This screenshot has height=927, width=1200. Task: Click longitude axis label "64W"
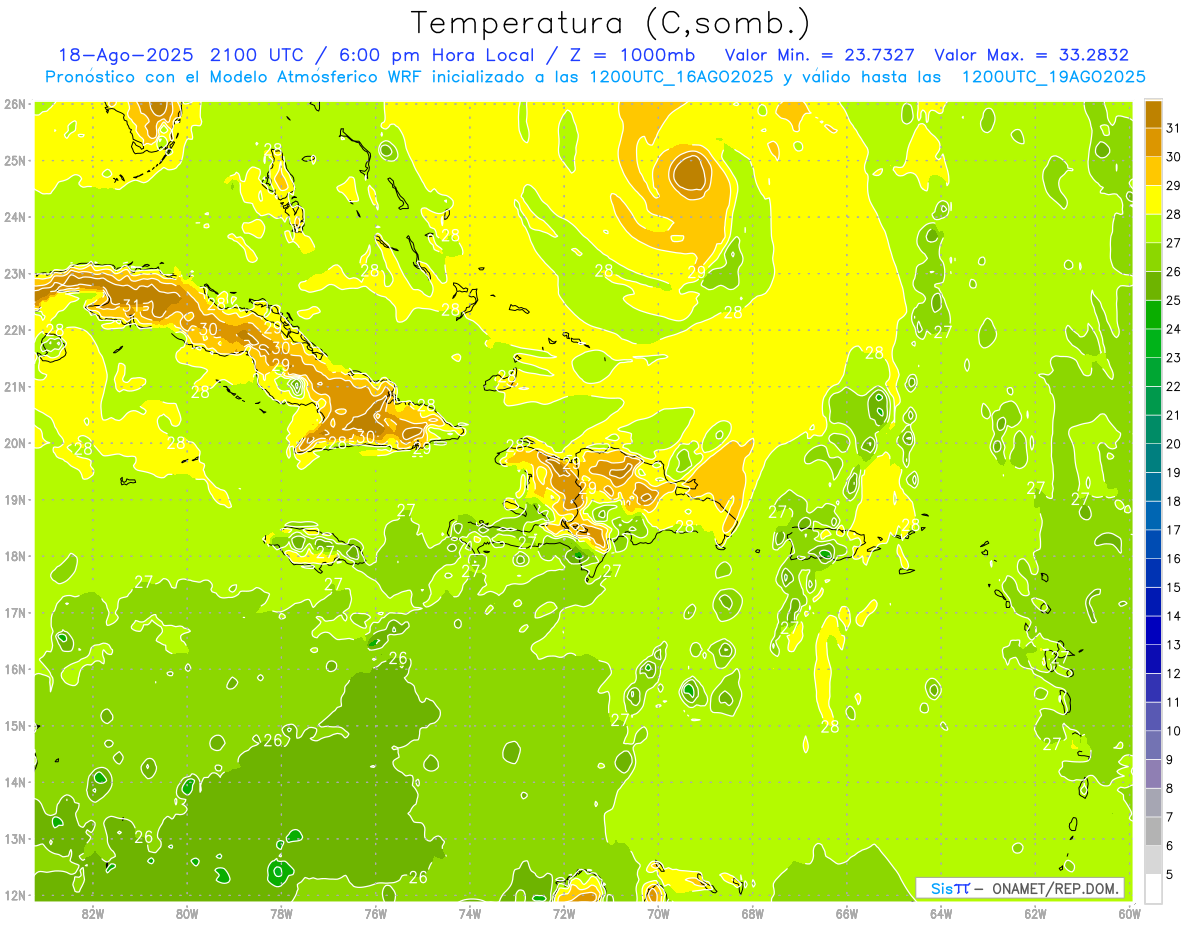[941, 912]
